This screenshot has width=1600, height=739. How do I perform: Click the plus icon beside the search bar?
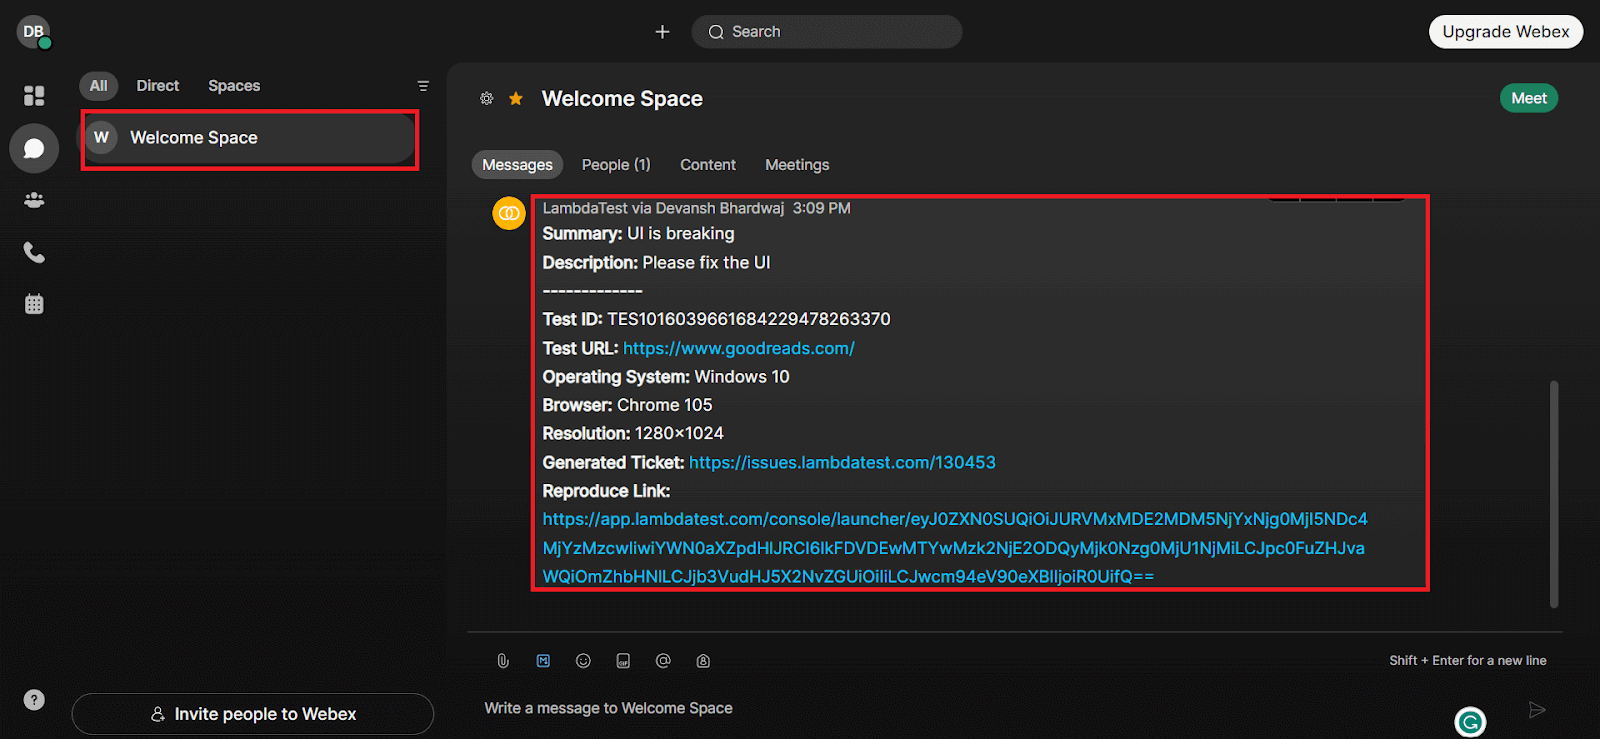[662, 32]
